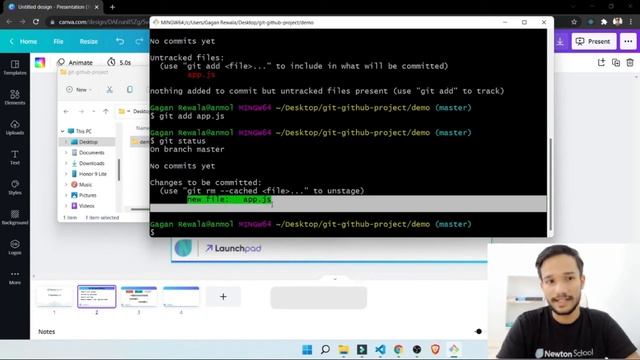The image size is (640, 360).
Task: Open the New dropdown in File Explorer
Action: click(78, 89)
